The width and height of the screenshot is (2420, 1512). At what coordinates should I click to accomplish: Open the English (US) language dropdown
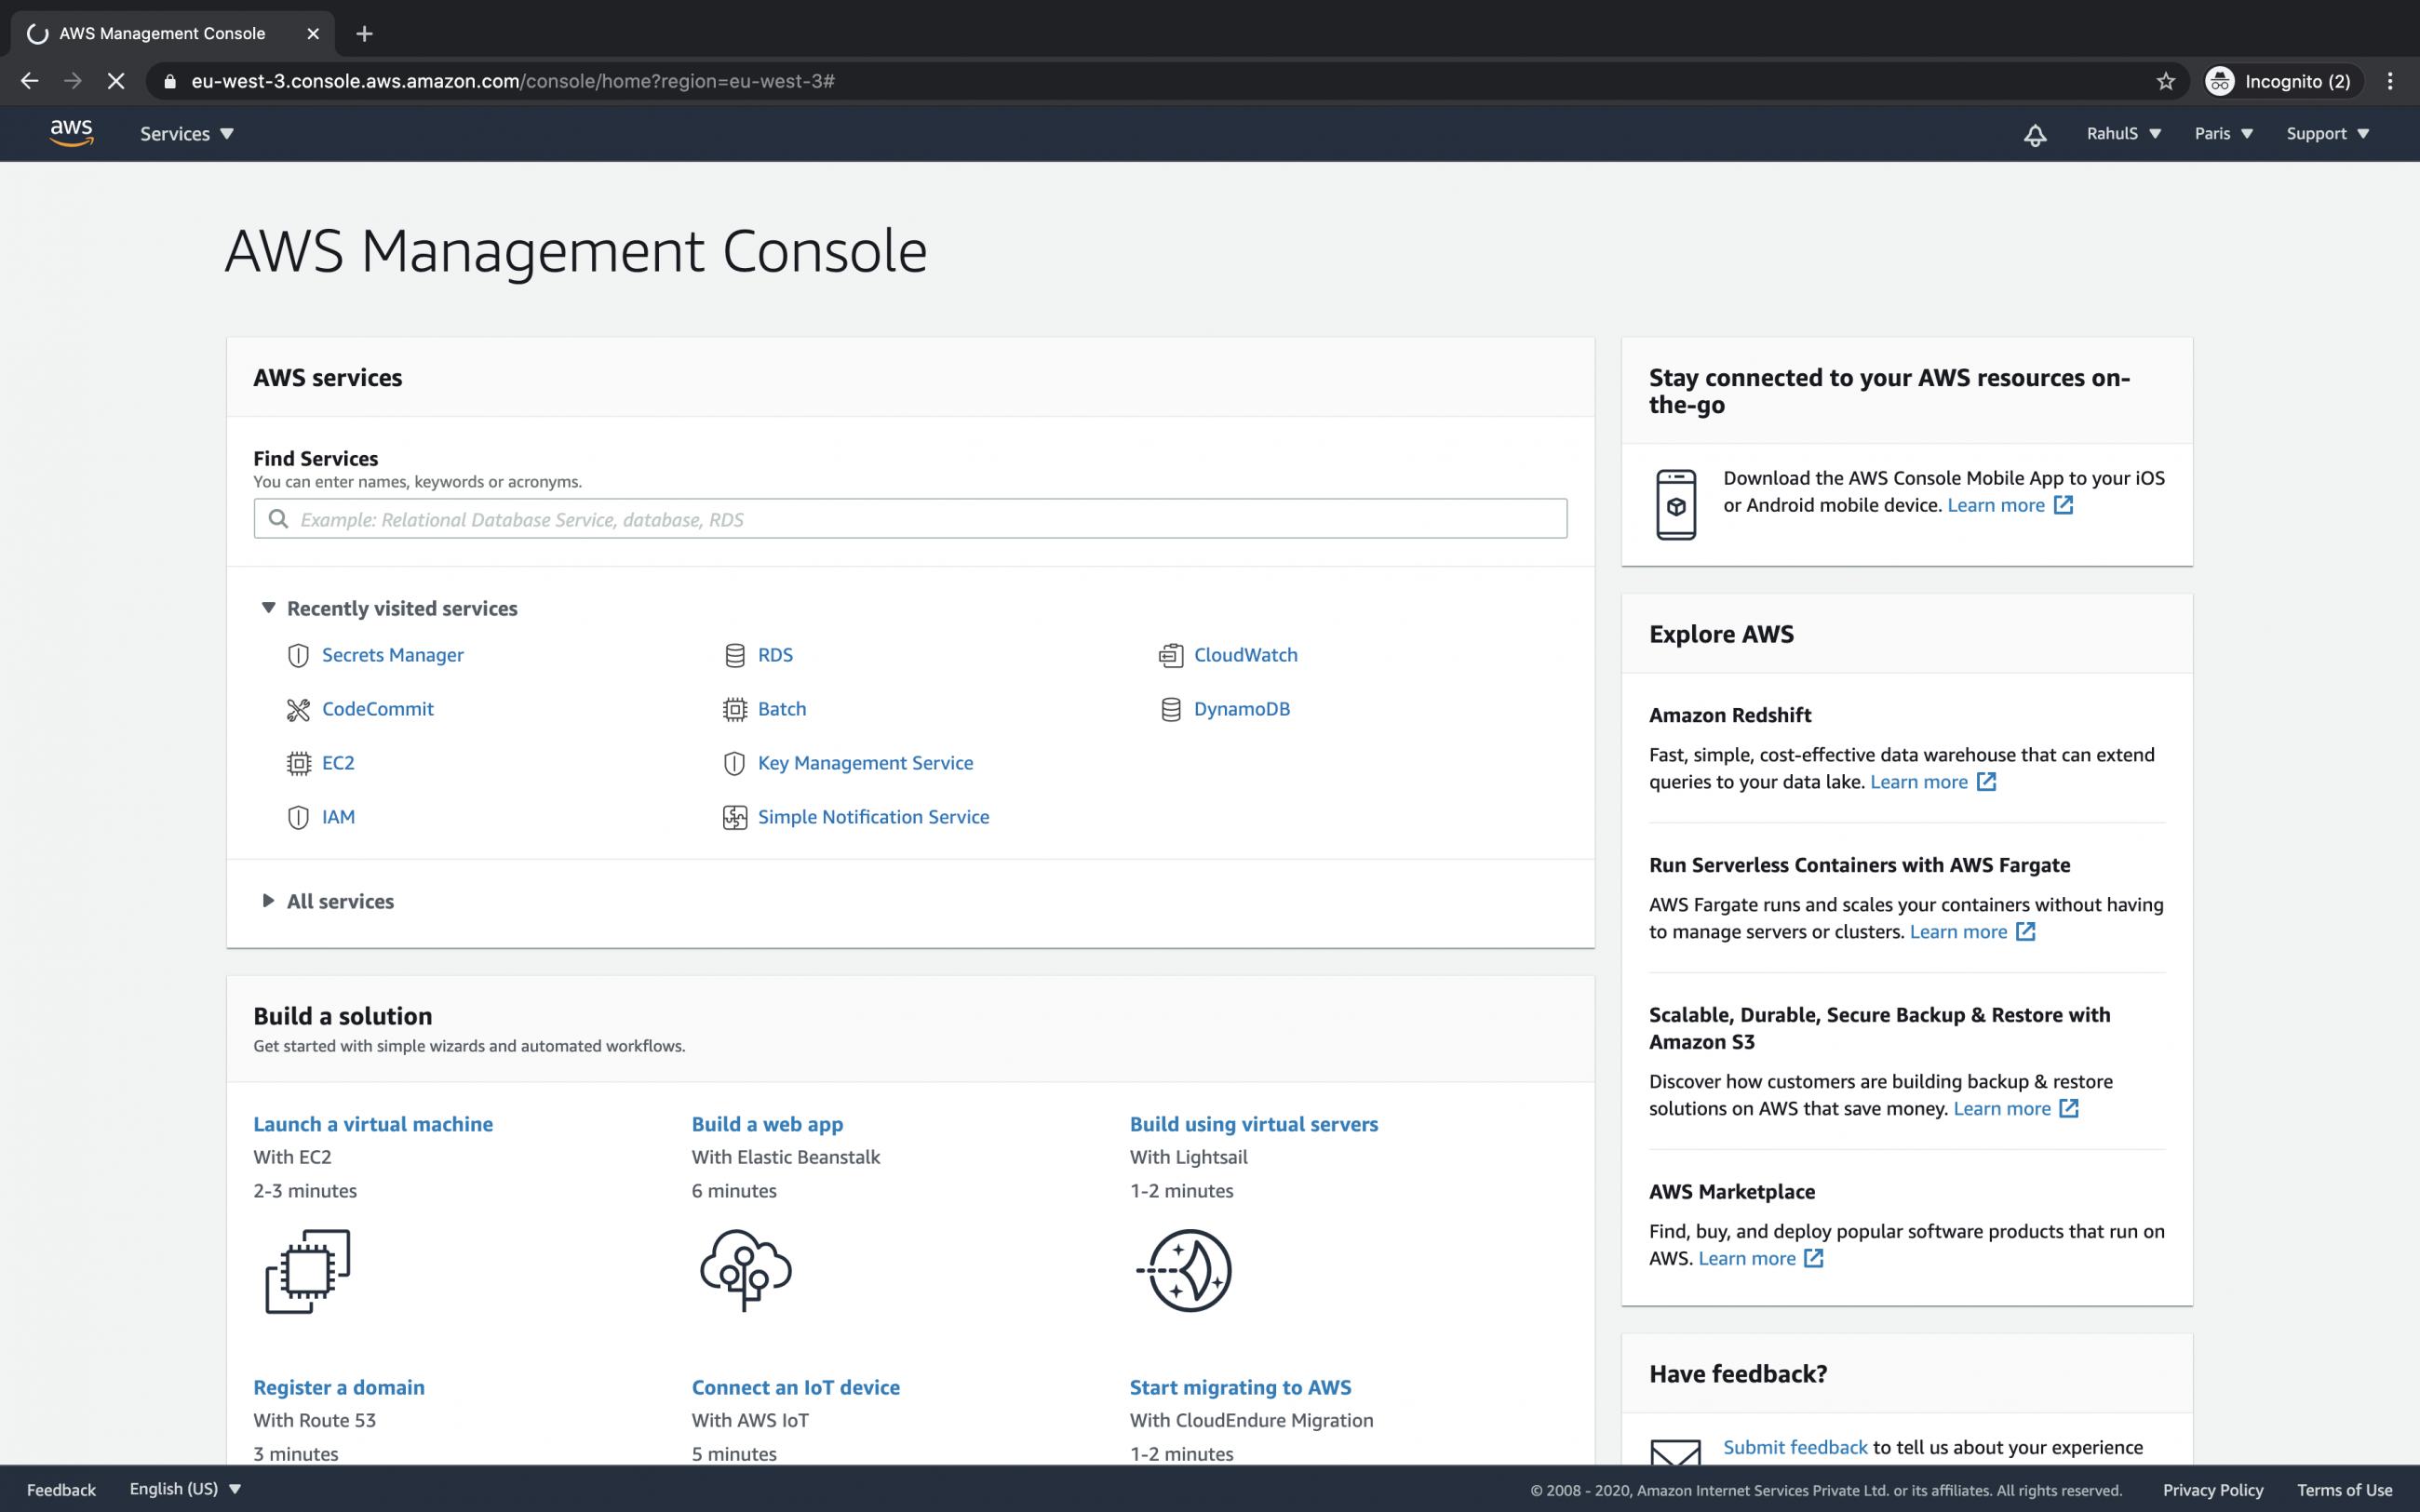click(186, 1489)
